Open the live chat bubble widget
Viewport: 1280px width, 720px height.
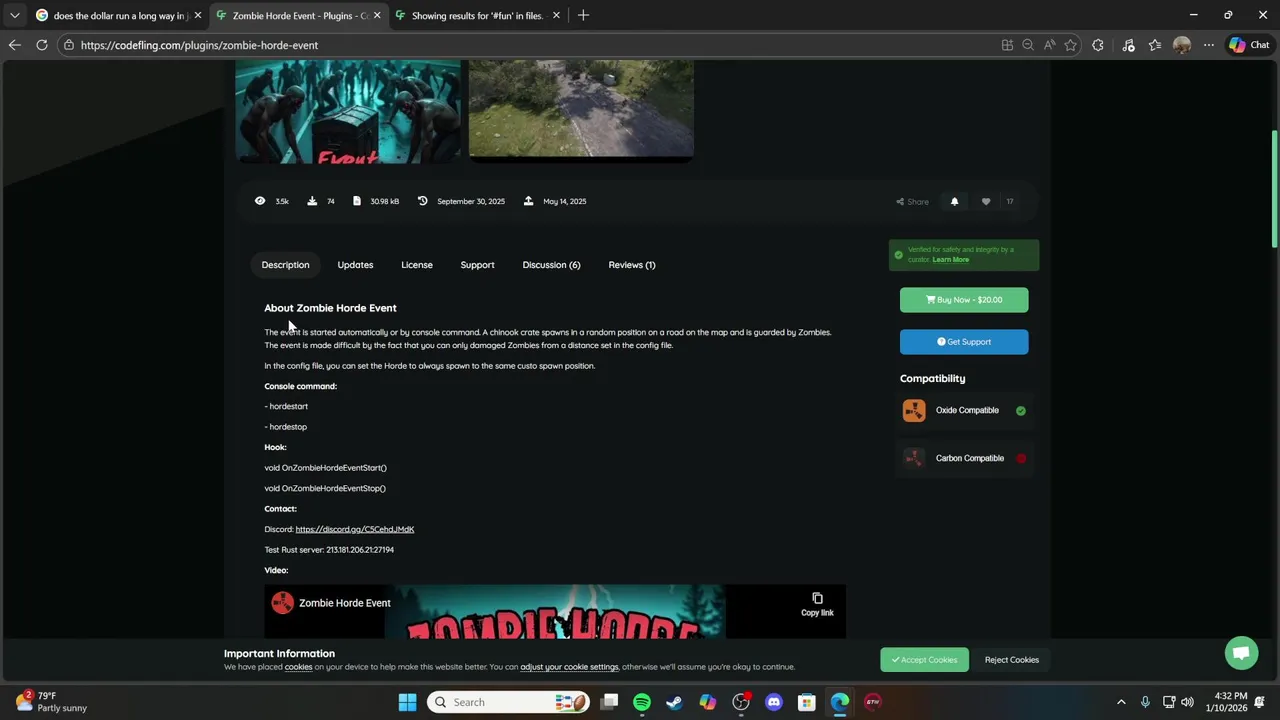pos(1241,653)
